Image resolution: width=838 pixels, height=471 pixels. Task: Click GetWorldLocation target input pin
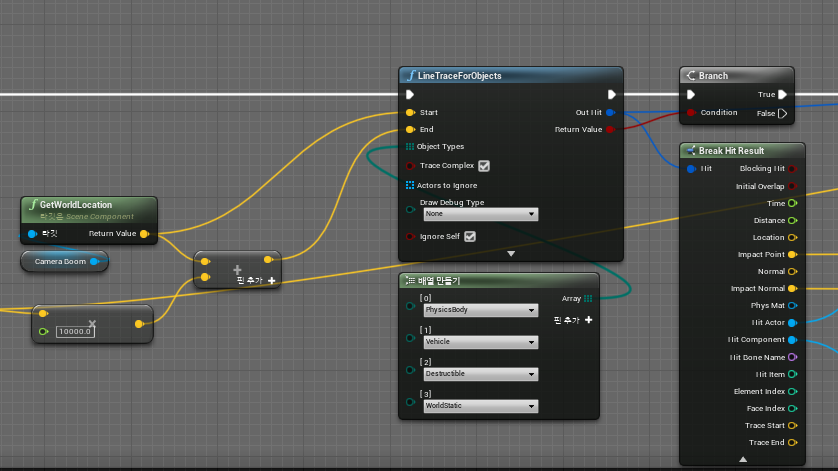[32, 234]
